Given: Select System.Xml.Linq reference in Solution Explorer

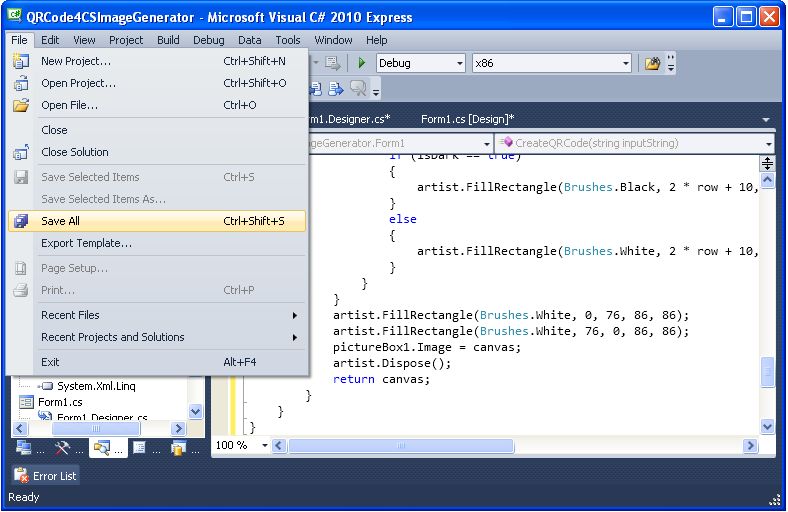Looking at the screenshot, I should (x=96, y=386).
